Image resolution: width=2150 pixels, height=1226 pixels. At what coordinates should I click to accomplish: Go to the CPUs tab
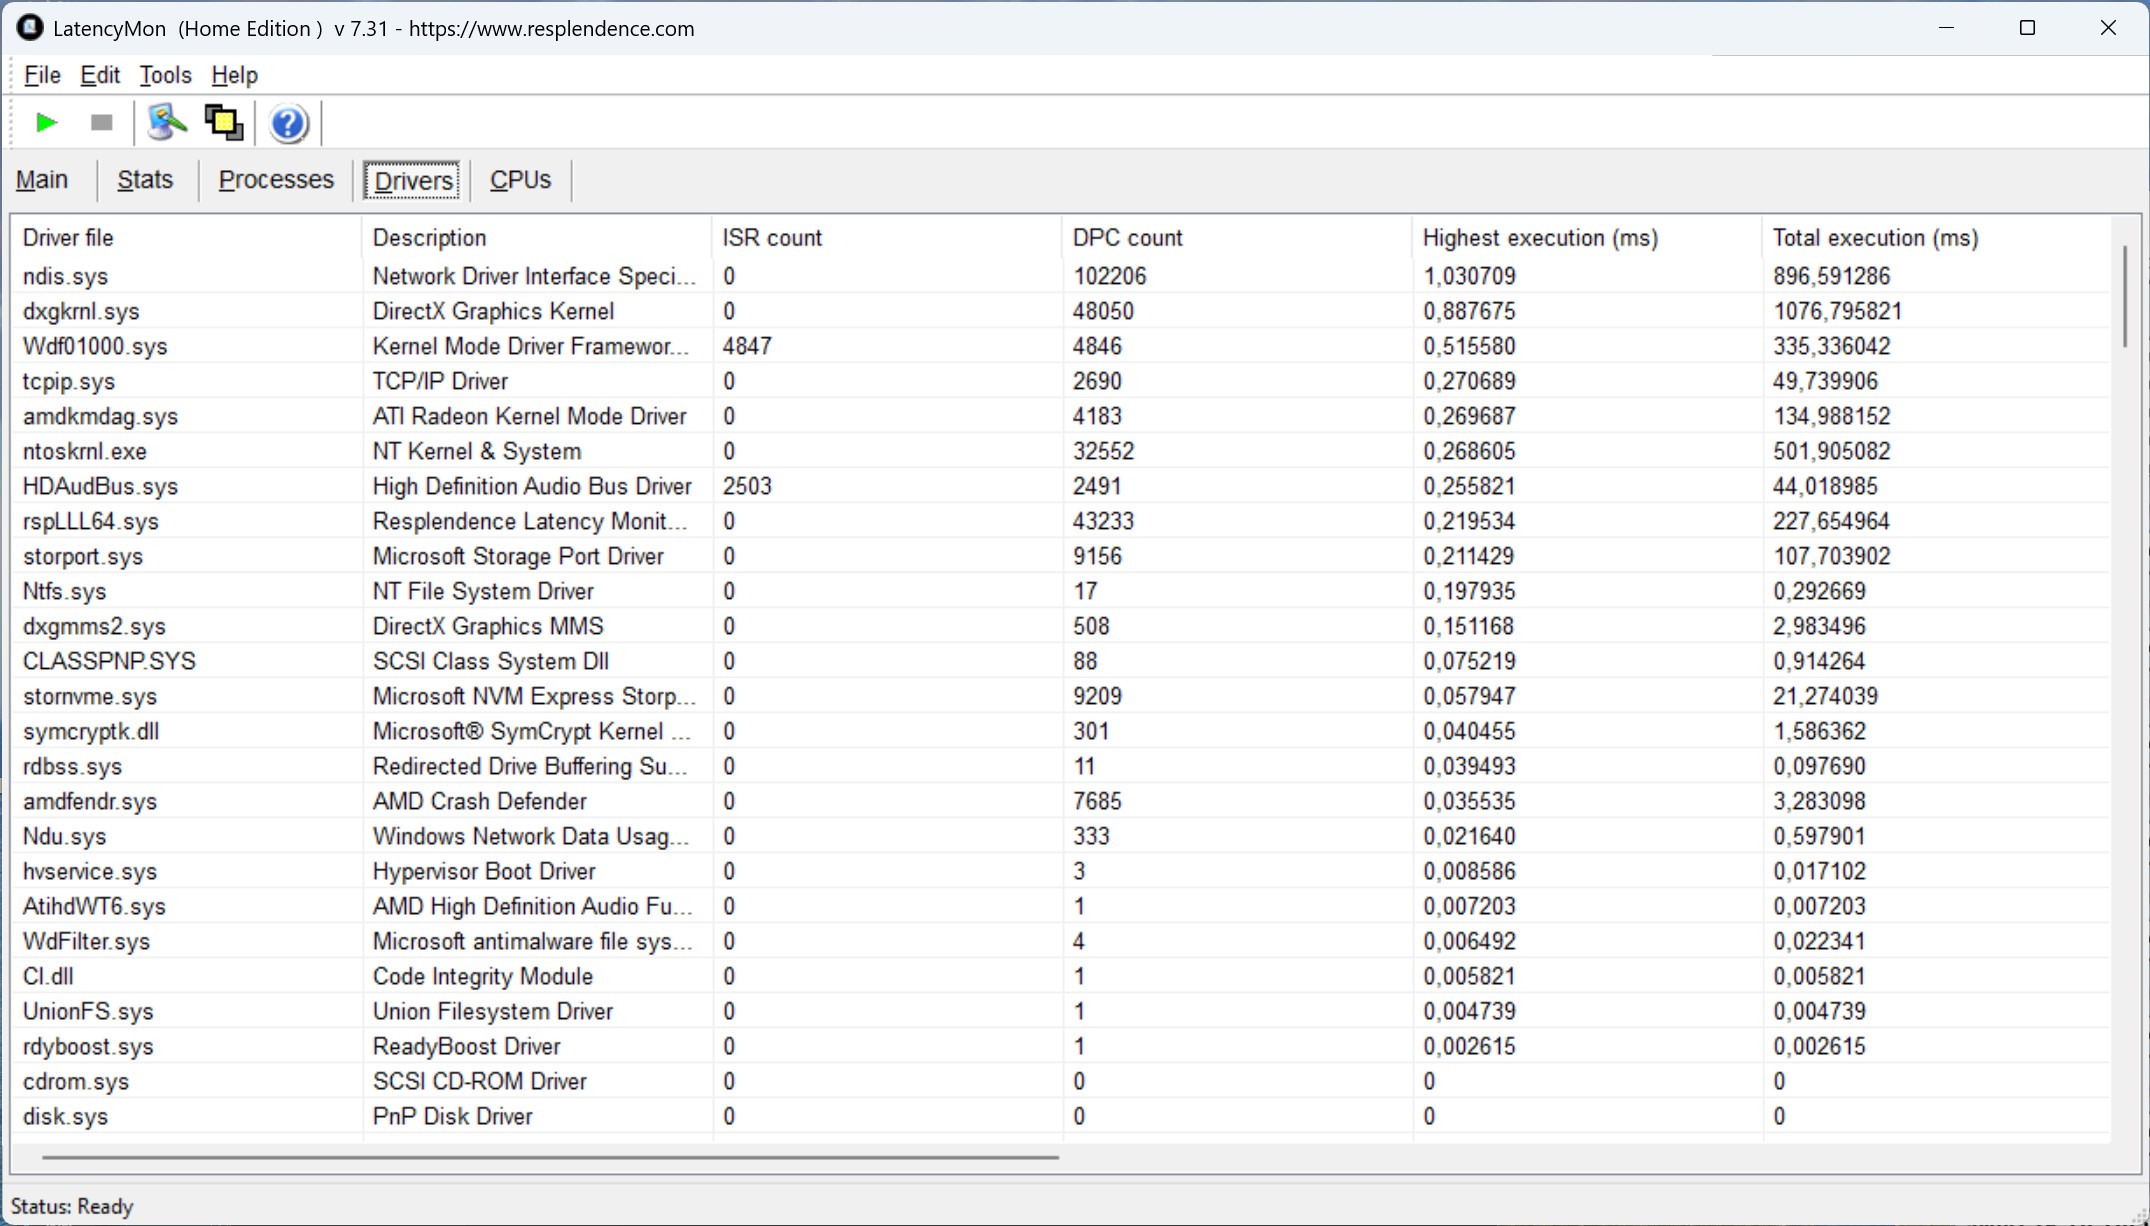[520, 180]
